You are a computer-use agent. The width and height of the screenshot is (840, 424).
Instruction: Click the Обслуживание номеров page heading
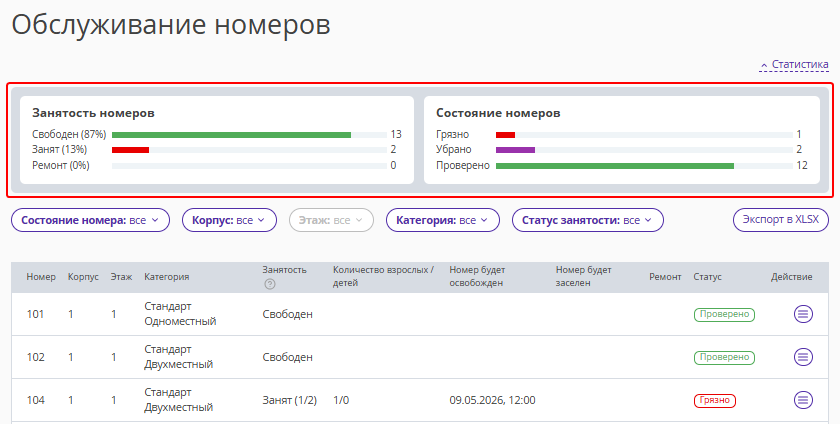[171, 25]
